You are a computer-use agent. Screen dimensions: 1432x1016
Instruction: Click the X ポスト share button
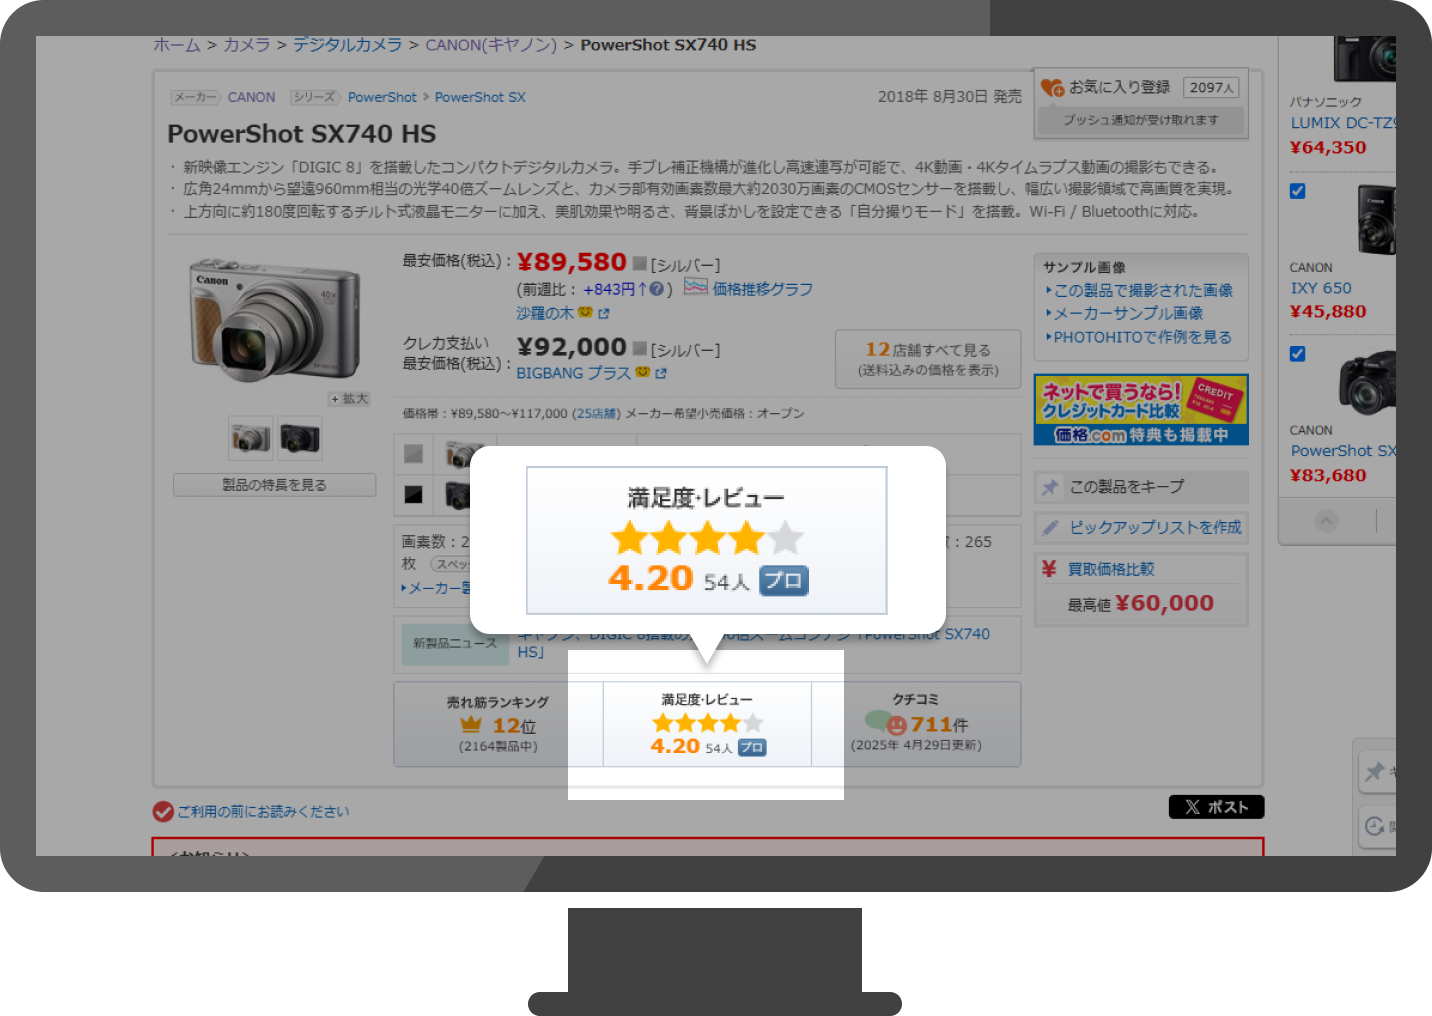click(x=1216, y=807)
